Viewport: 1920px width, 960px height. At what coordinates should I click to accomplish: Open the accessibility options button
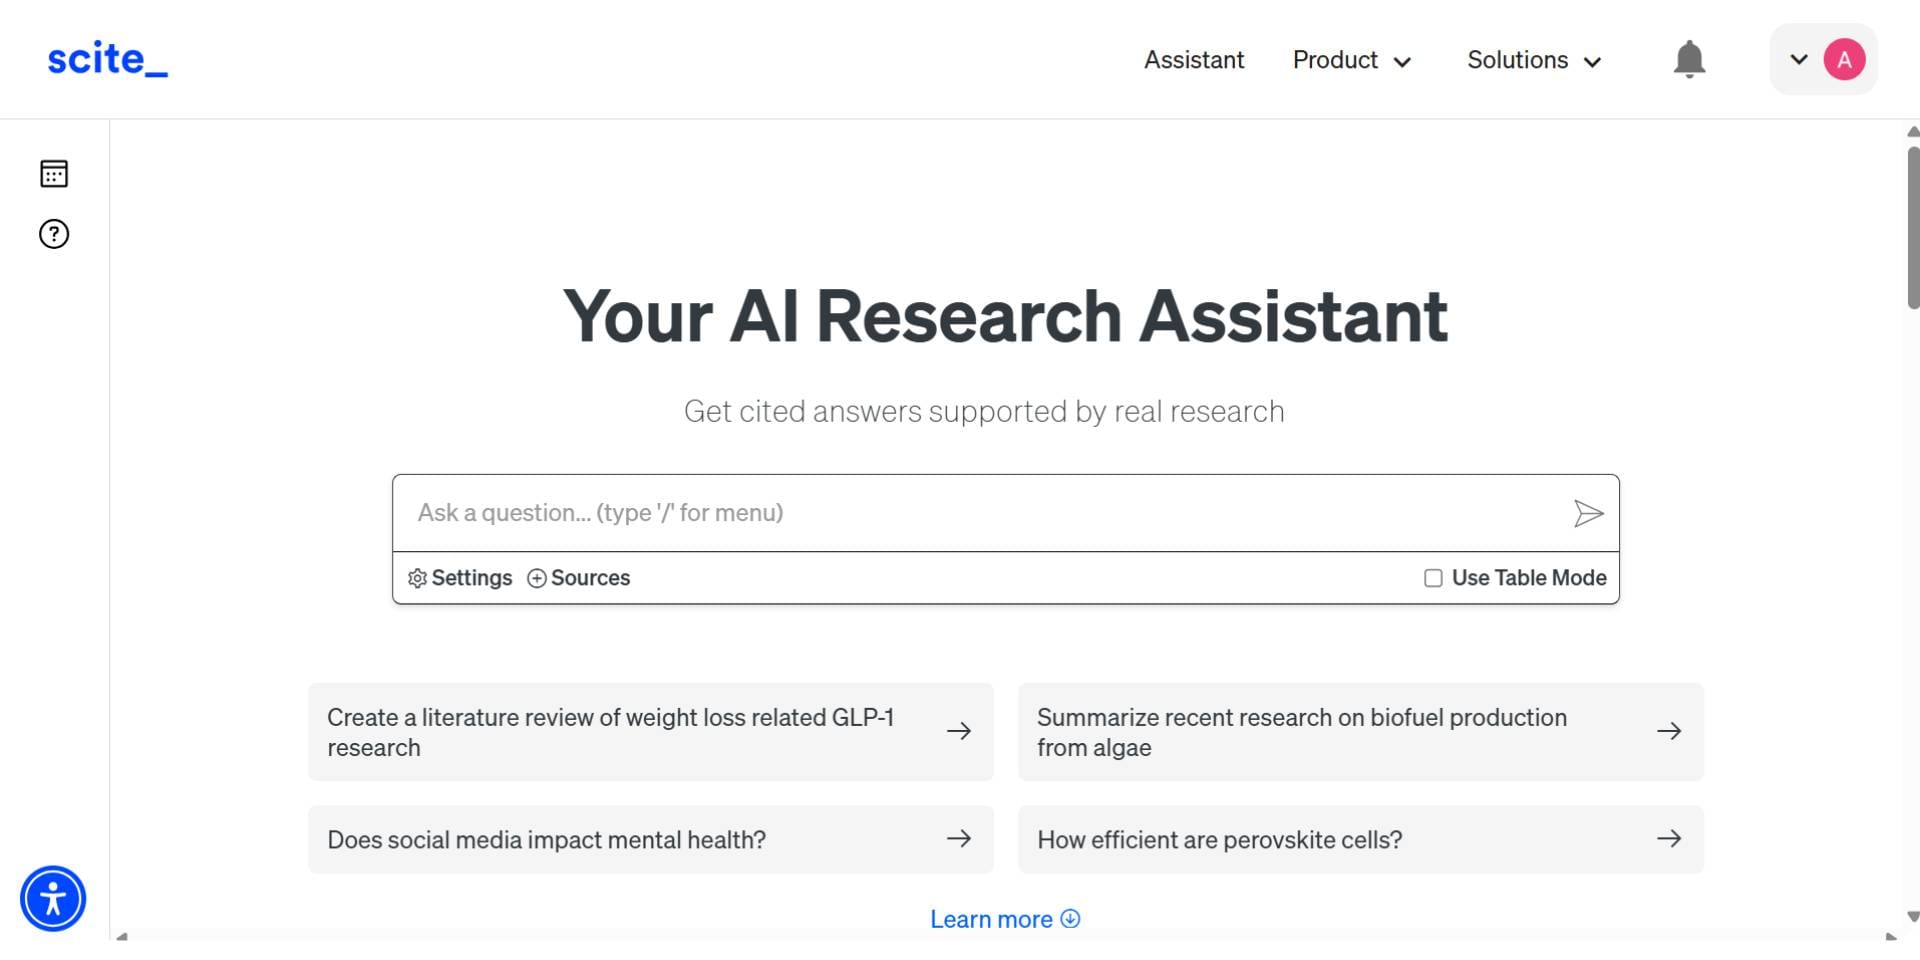[53, 898]
